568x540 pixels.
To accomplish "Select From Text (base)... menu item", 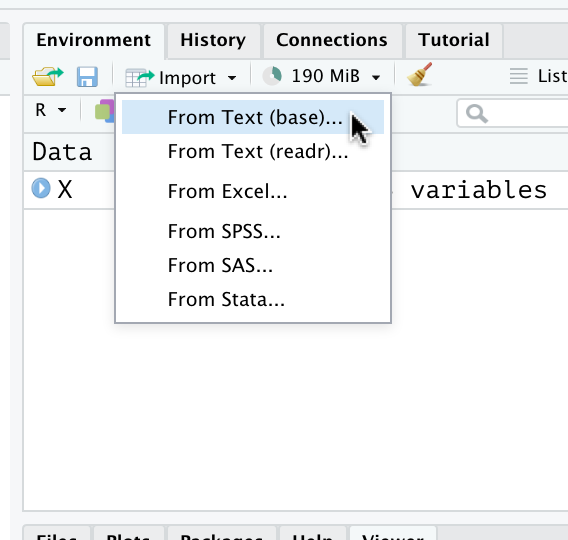I will [x=253, y=117].
